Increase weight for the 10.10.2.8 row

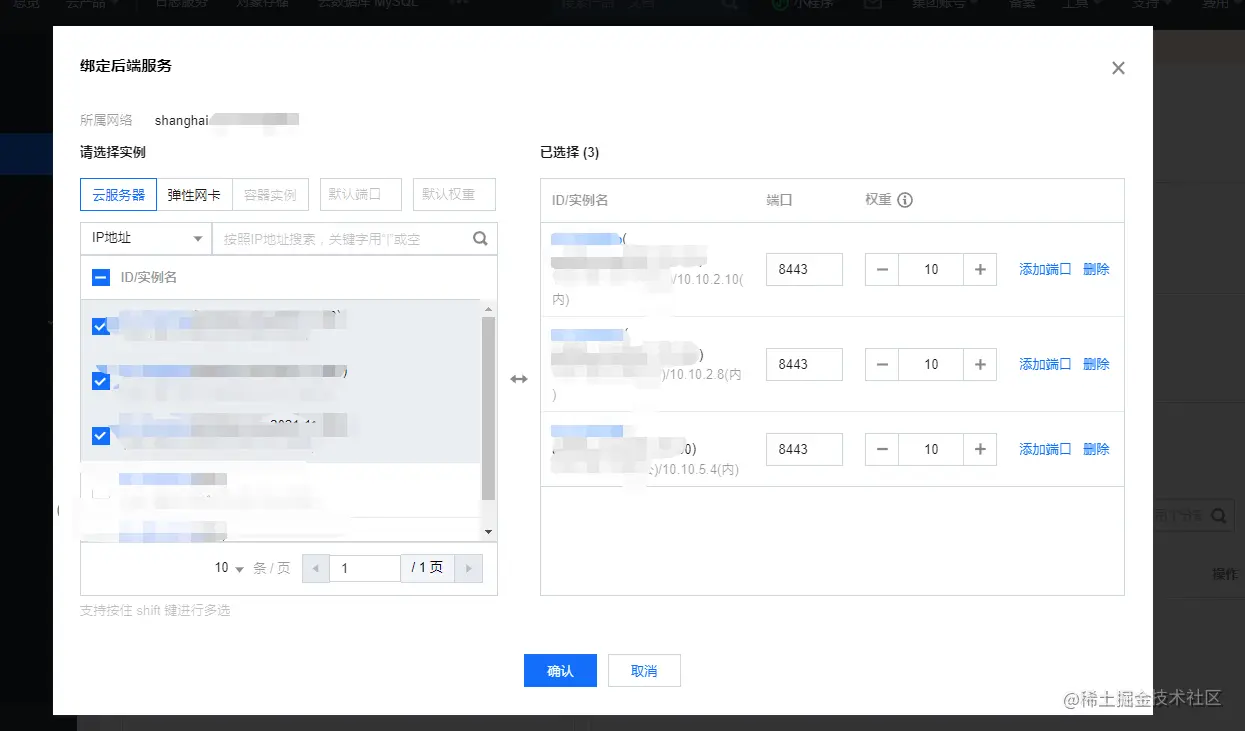(980, 364)
